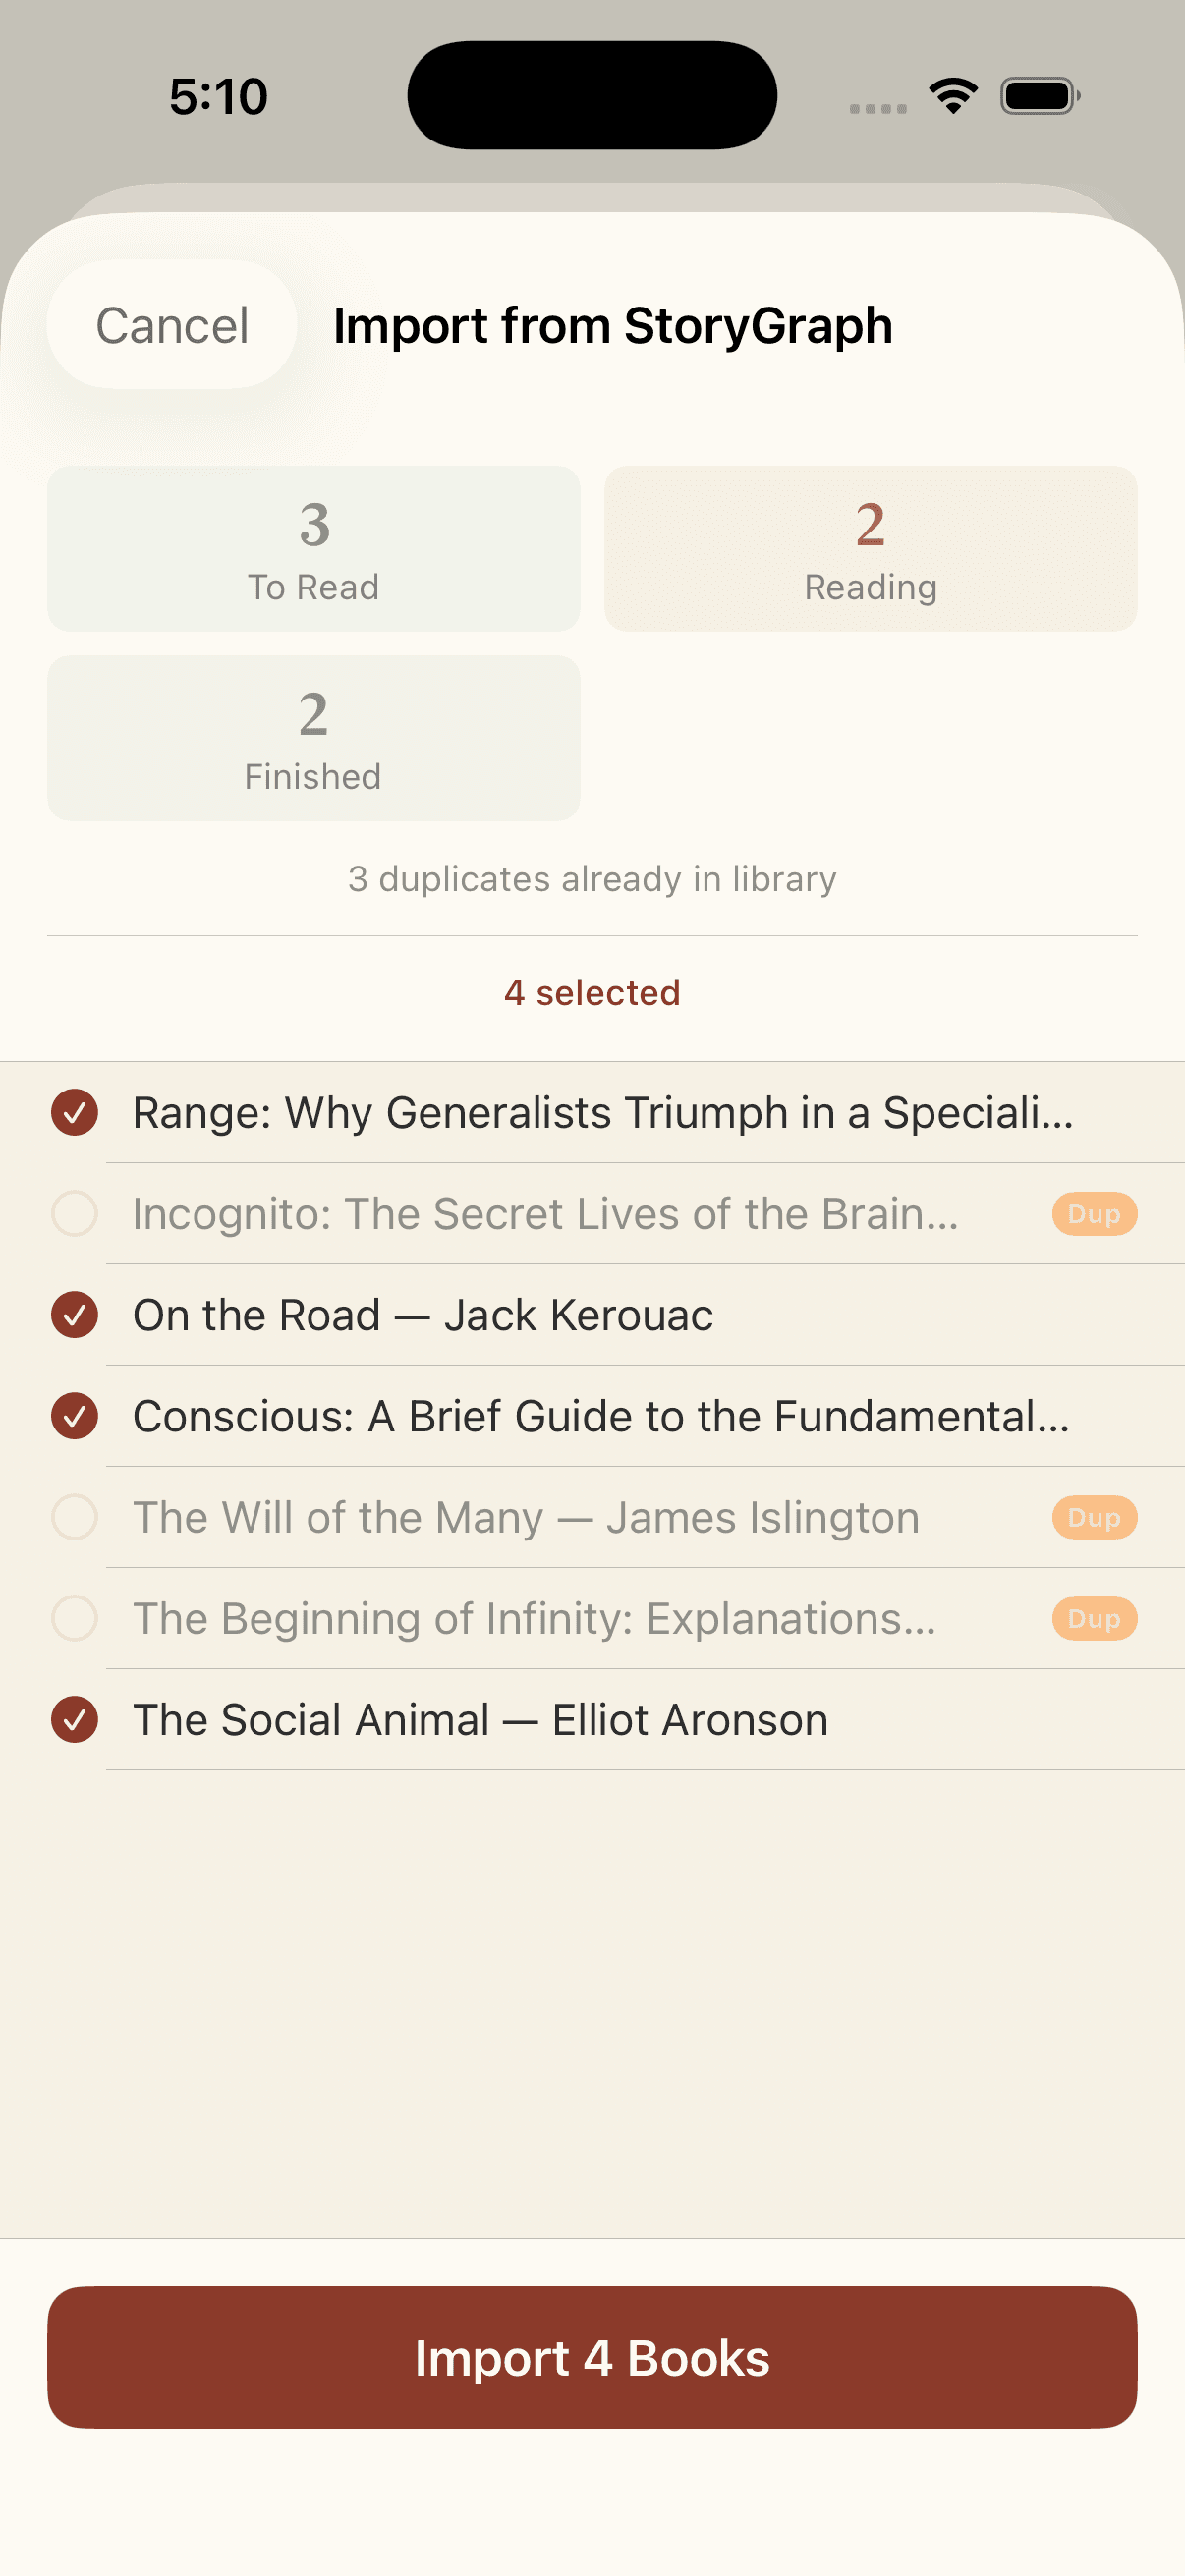Select The Will of the Many checkbox
Viewport: 1185px width, 2576px height.
tap(74, 1517)
